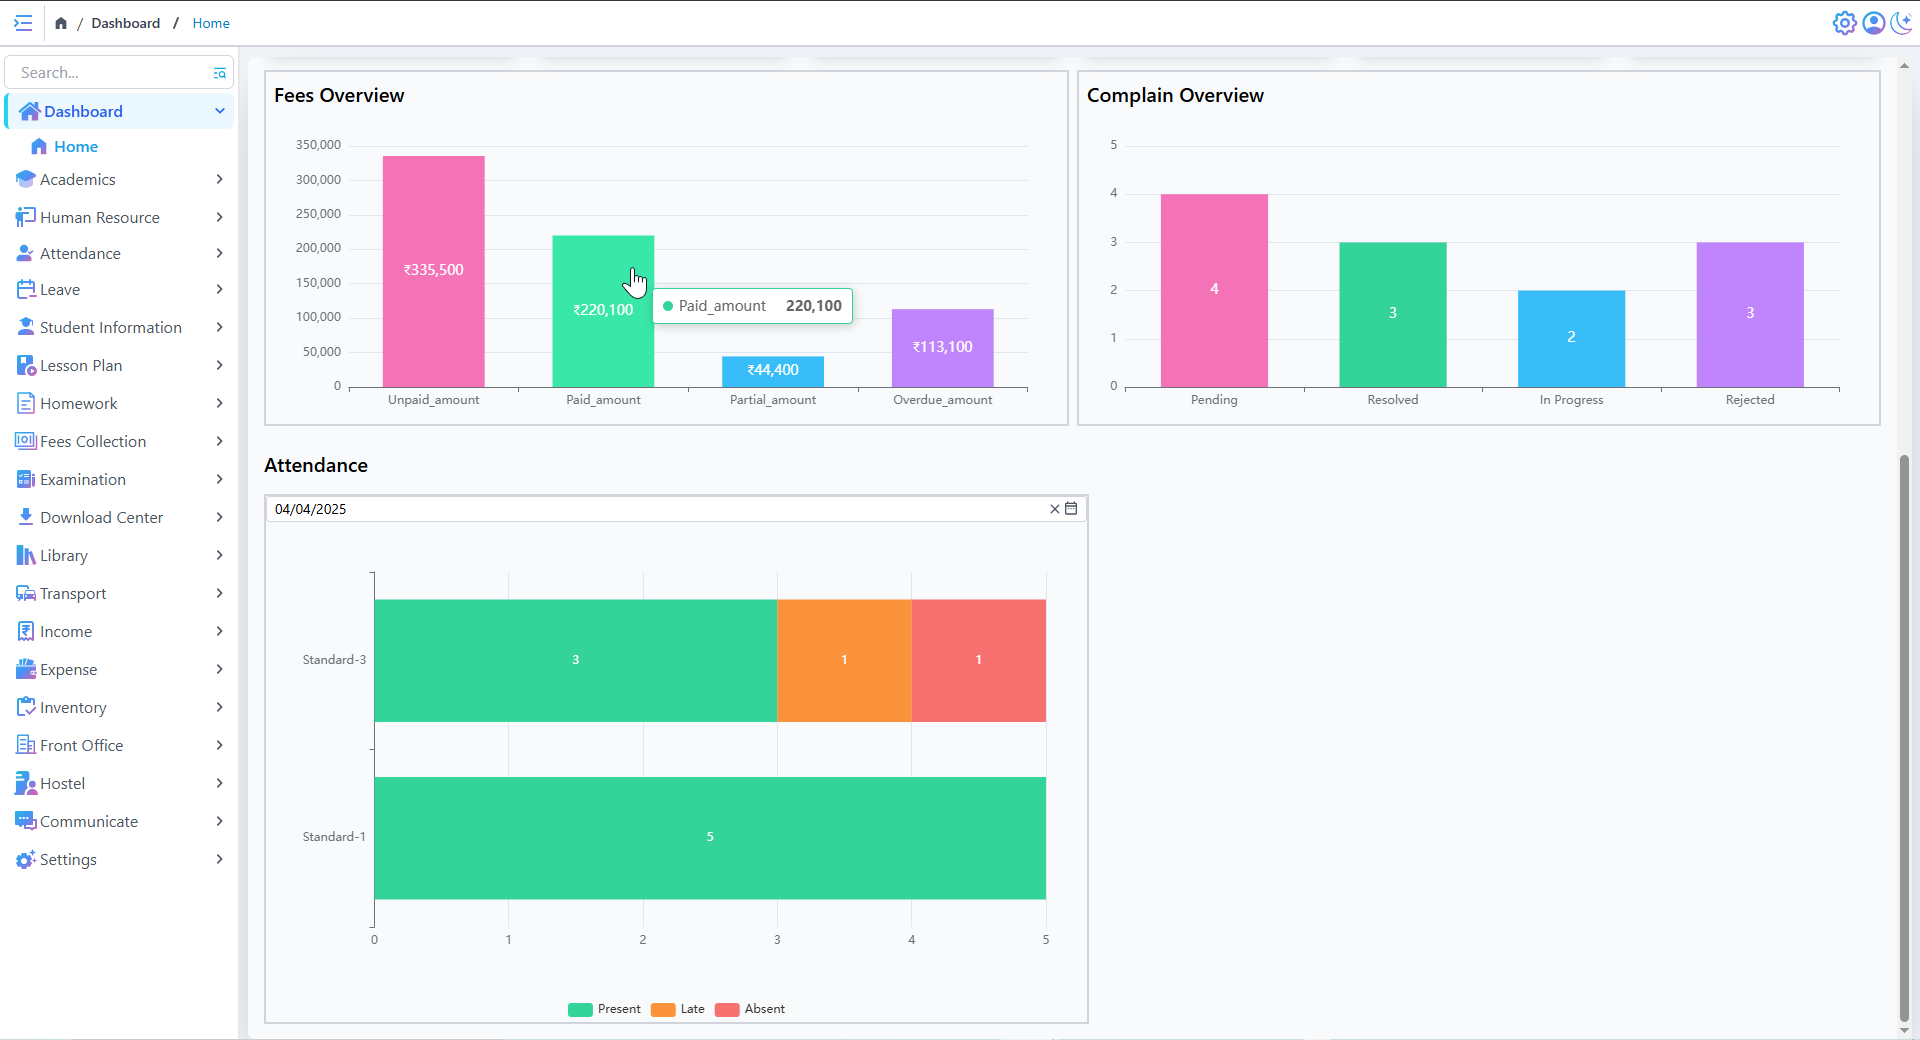Click the home icon in breadcrumb
This screenshot has height=1040, width=1920.
point(61,23)
